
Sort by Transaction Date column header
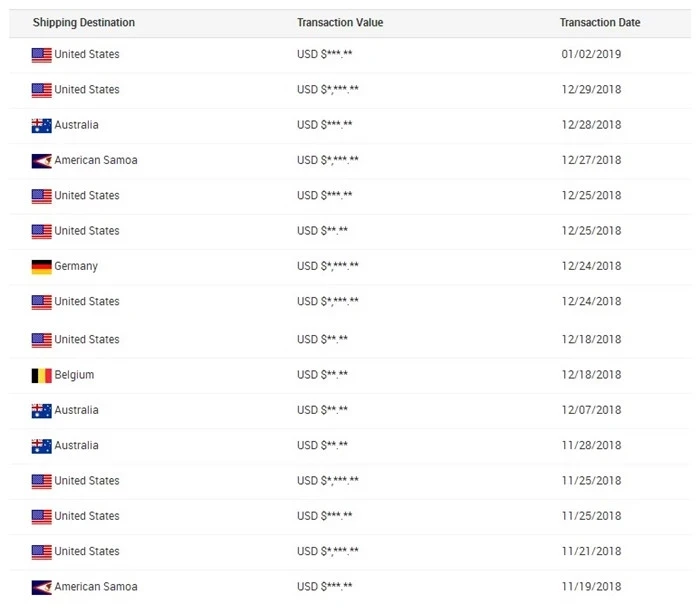pyautogui.click(x=600, y=22)
